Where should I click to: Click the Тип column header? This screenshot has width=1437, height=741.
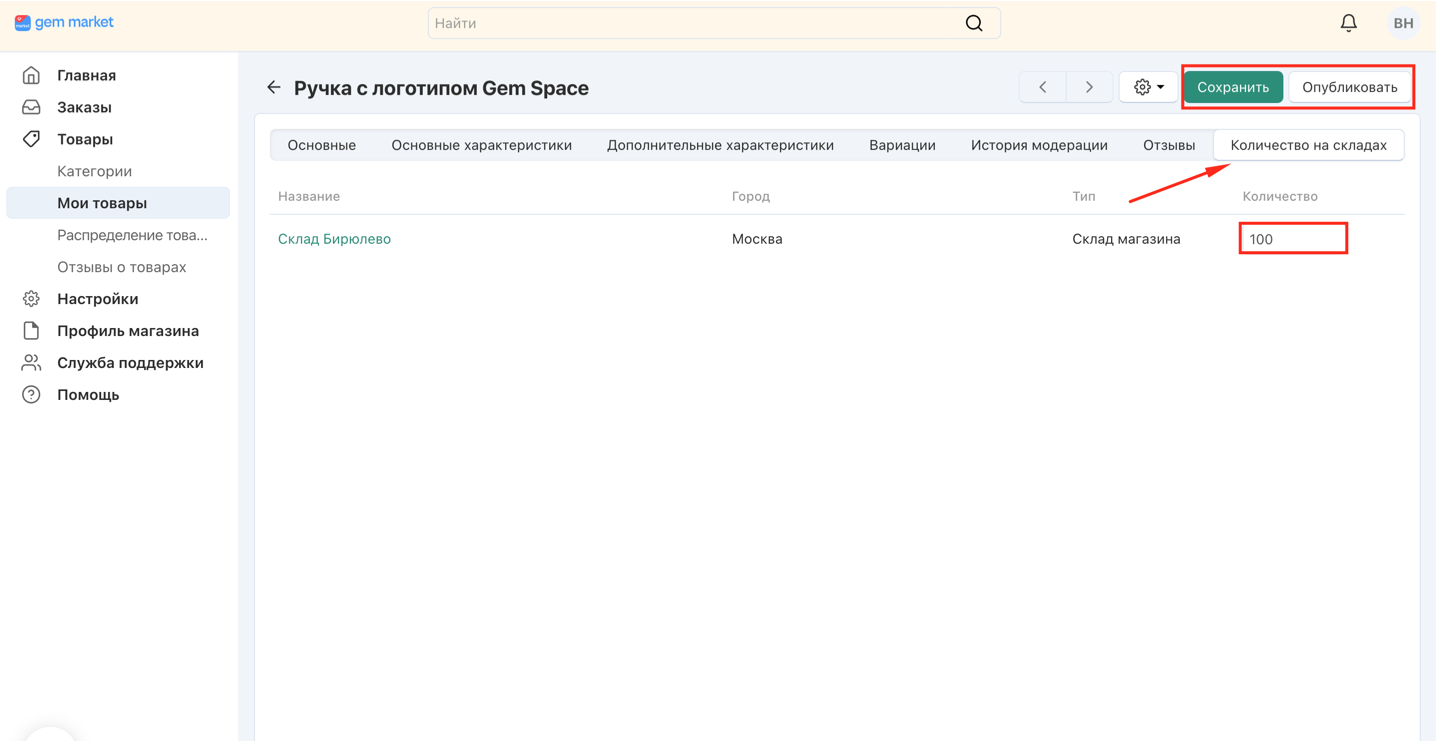point(1084,196)
